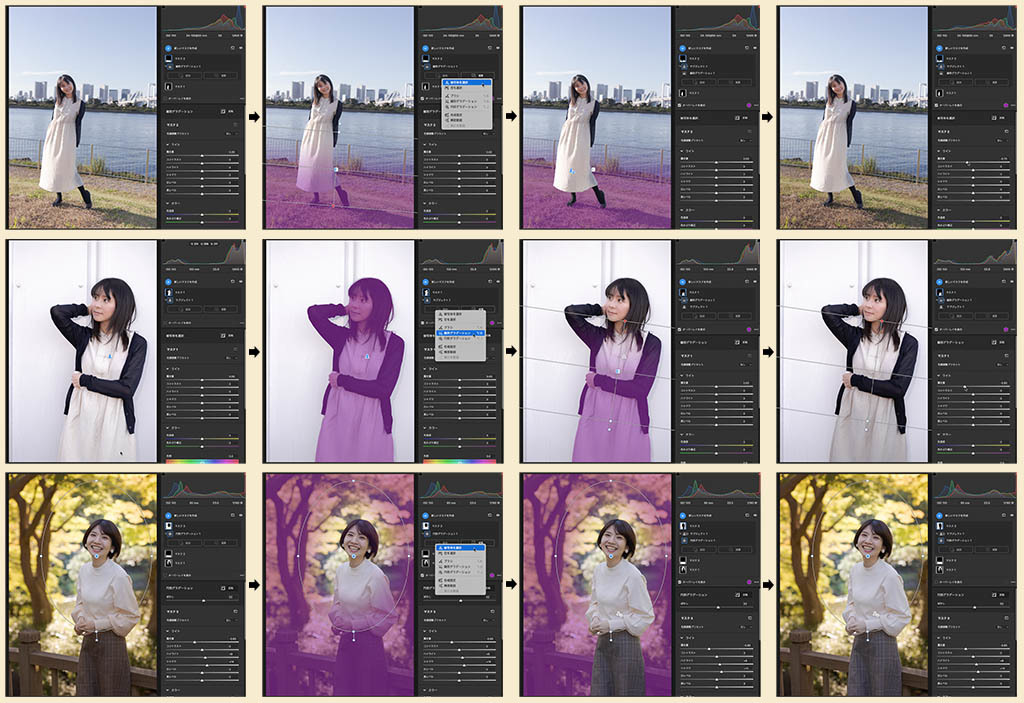The image size is (1024, 703).
Task: Click magenta overlay swatch in fourth waterfront panel
Action: [1006, 105]
